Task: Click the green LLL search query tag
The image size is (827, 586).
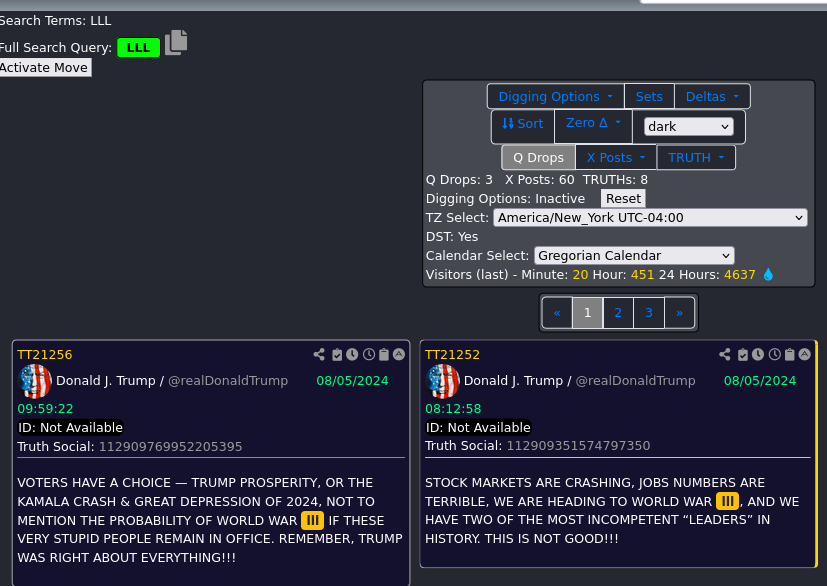Action: tap(138, 47)
